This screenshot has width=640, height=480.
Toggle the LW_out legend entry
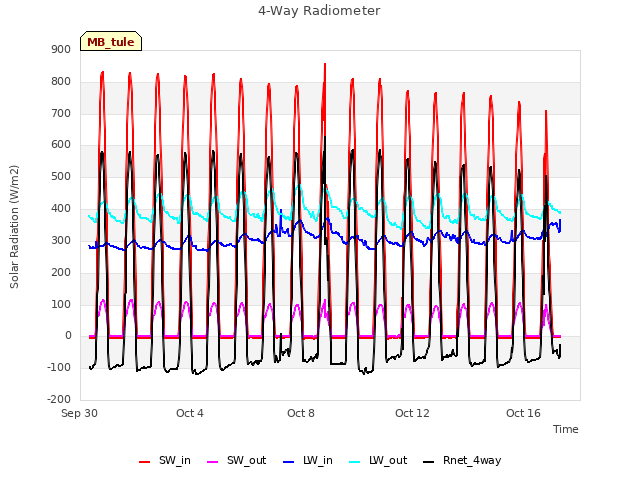coord(378,460)
